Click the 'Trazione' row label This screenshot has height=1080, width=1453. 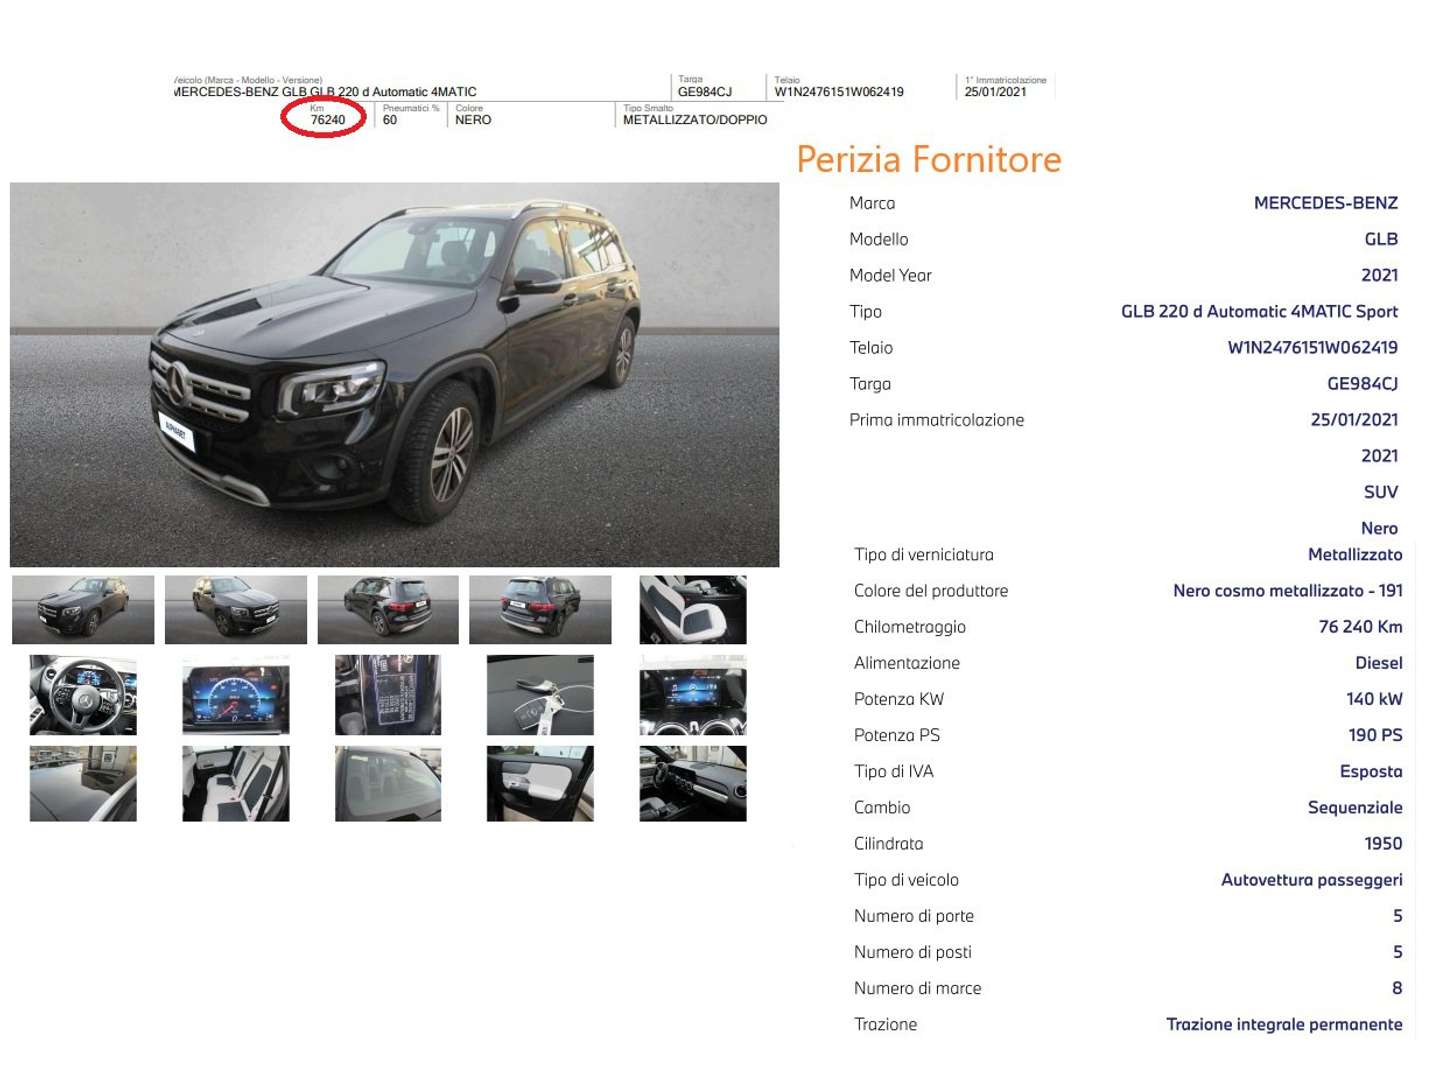(885, 1024)
